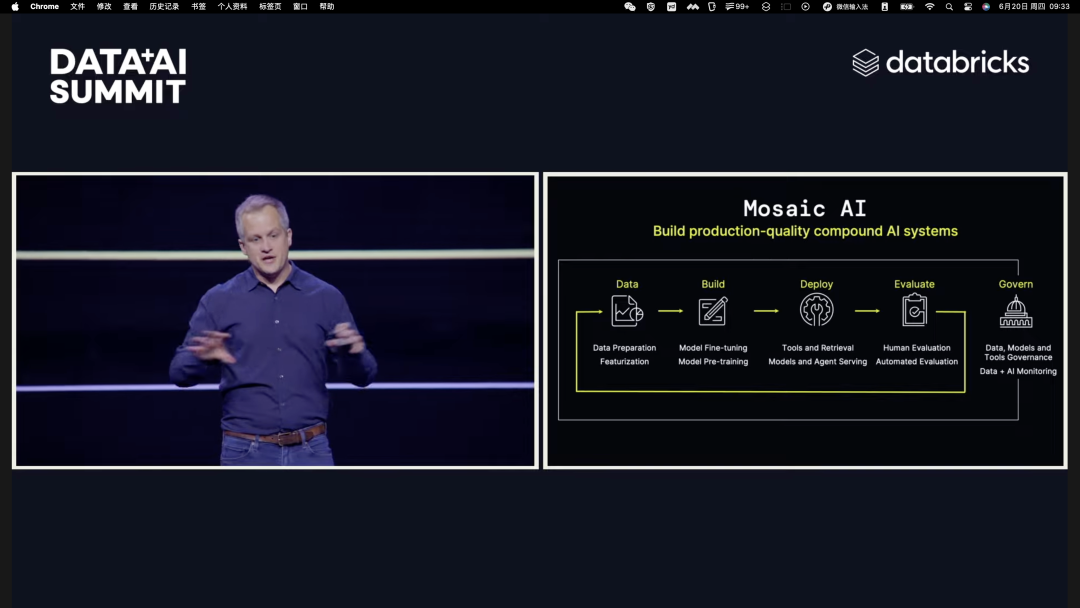The height and width of the screenshot is (608, 1080).
Task: Click the 'Model Fine-tuning' label
Action: pos(713,348)
